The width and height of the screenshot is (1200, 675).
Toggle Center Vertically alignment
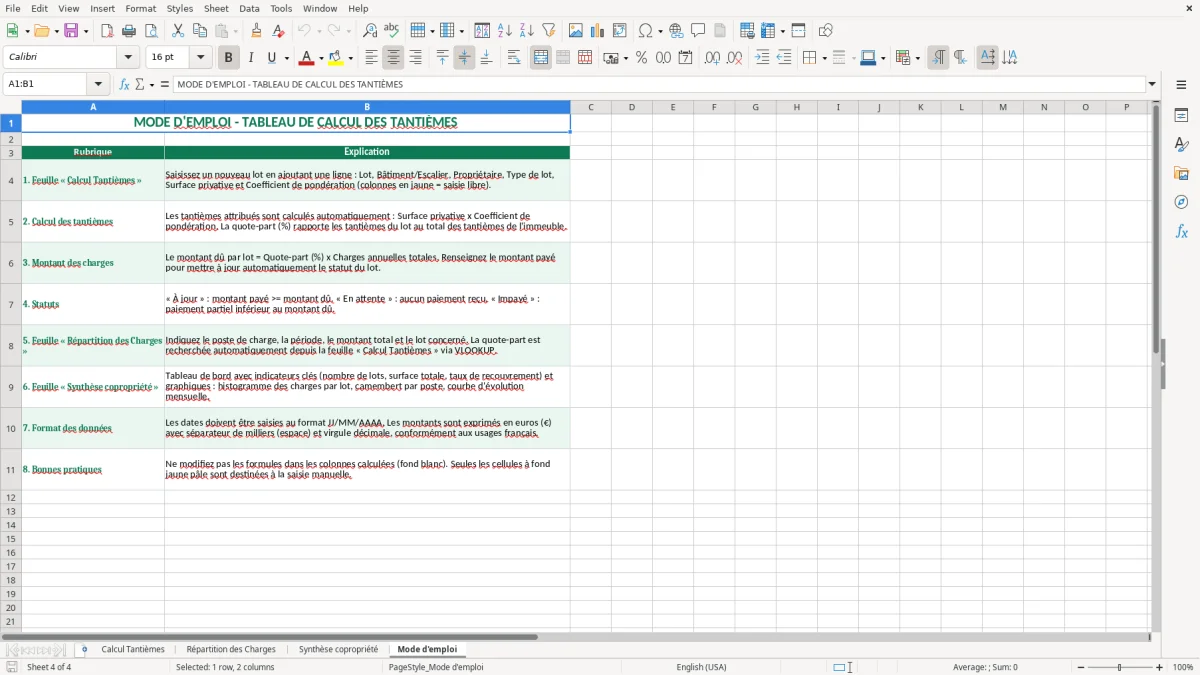coord(464,58)
